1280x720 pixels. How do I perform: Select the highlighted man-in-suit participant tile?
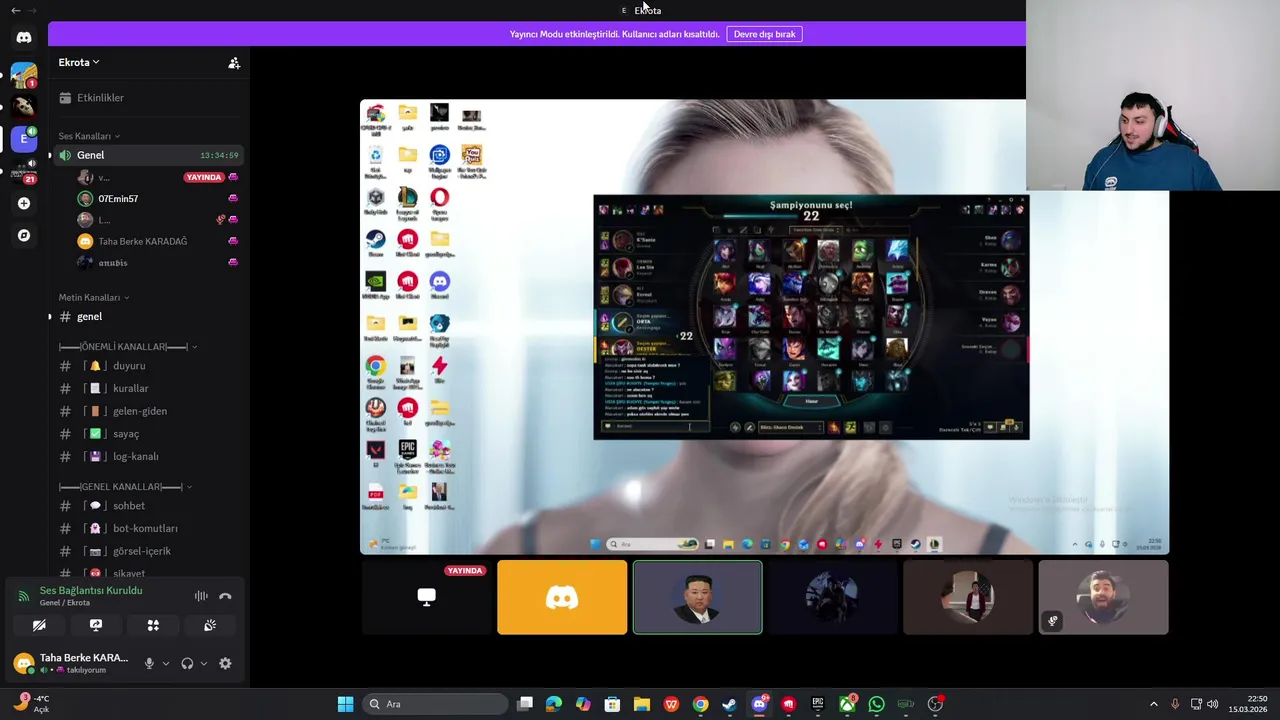[697, 597]
